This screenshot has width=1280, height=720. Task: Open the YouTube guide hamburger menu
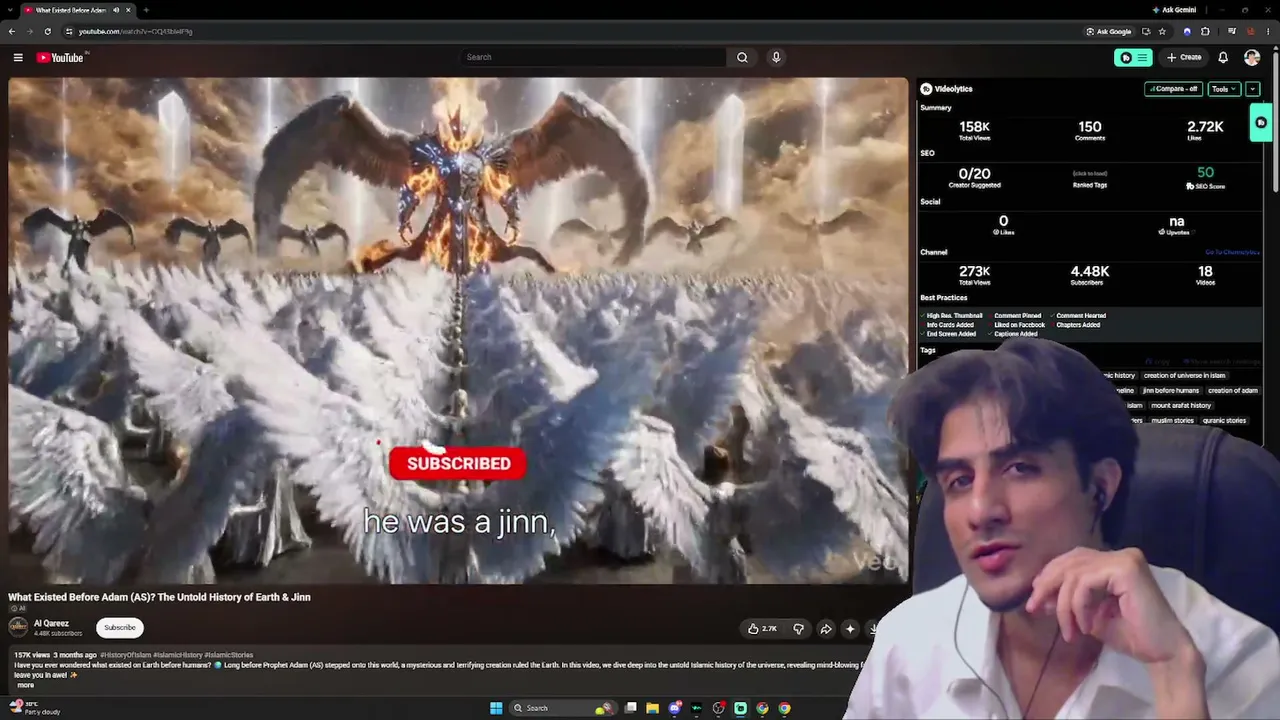click(18, 57)
